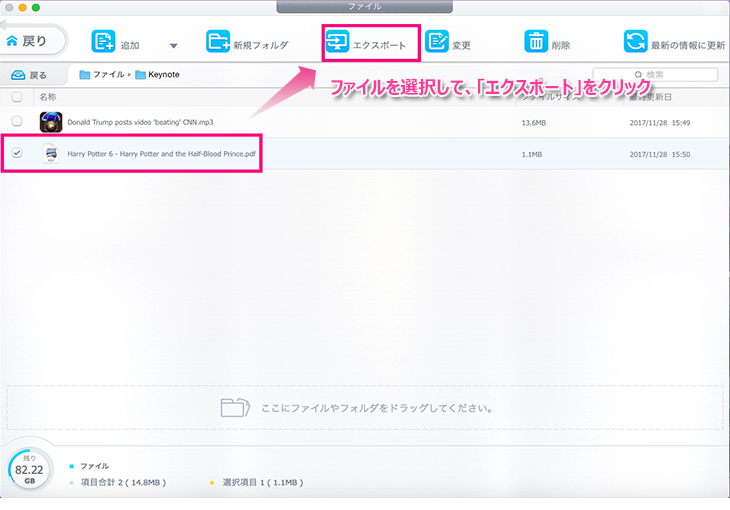730x510 pixels.
Task: Click the 削除 trash icon
Action: point(536,41)
